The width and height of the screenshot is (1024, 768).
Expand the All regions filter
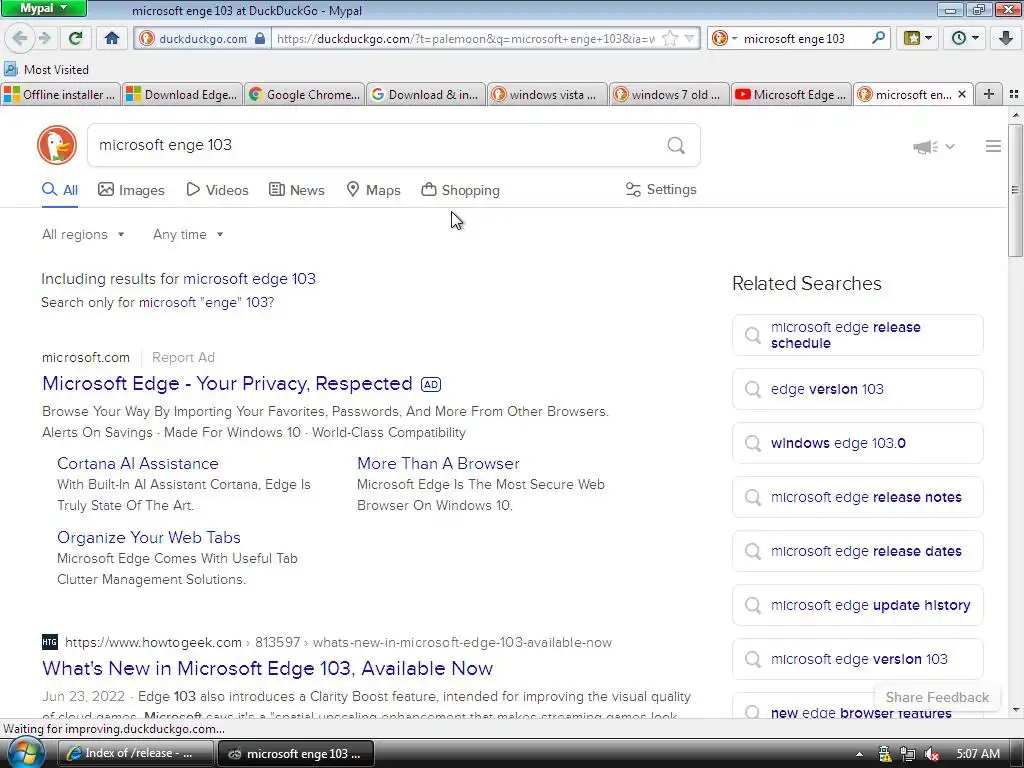[83, 234]
